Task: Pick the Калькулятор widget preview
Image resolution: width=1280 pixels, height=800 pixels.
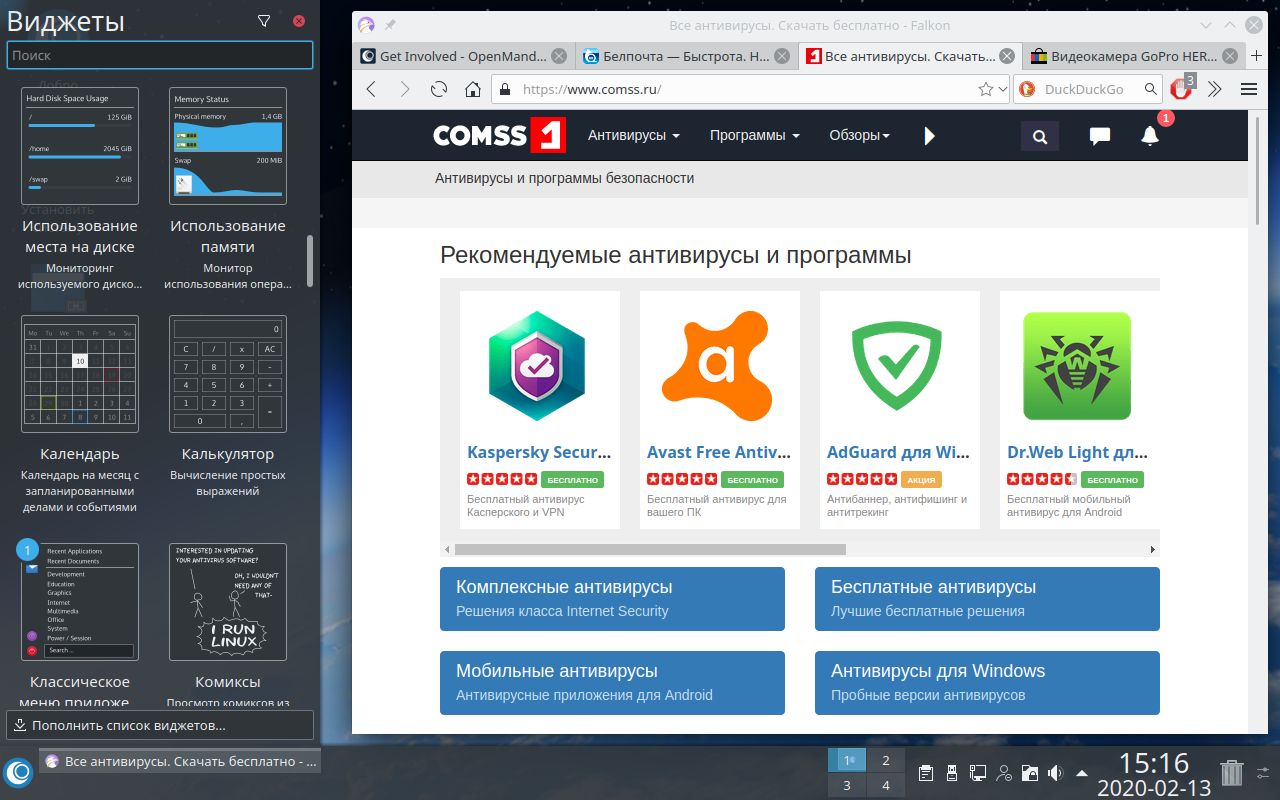Action: coord(228,374)
